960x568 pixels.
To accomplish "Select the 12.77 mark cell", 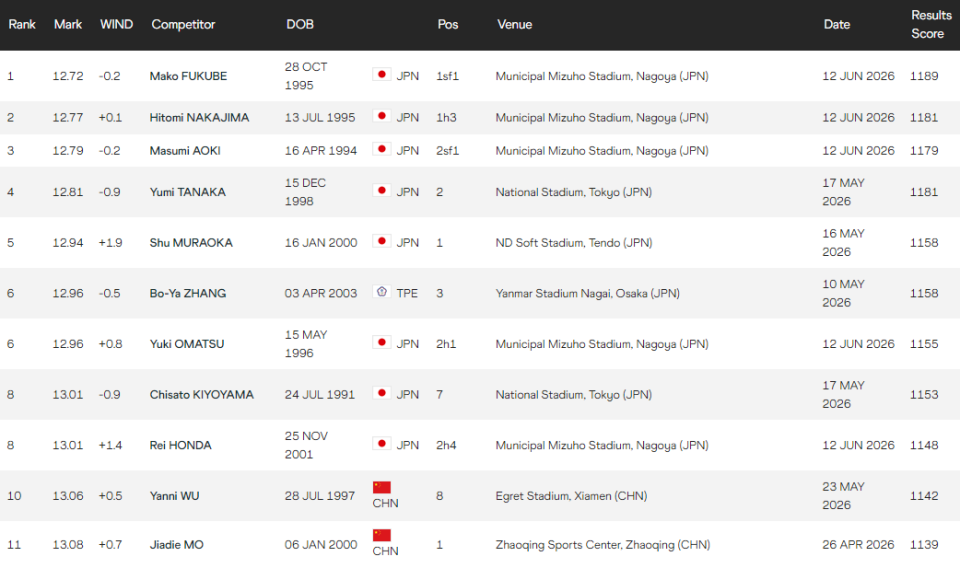I will pos(67,118).
